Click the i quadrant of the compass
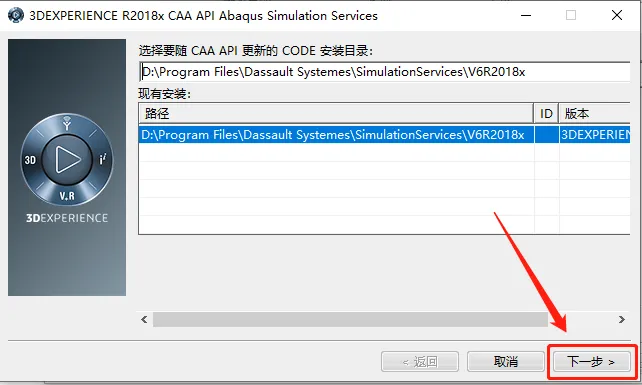 click(x=103, y=159)
